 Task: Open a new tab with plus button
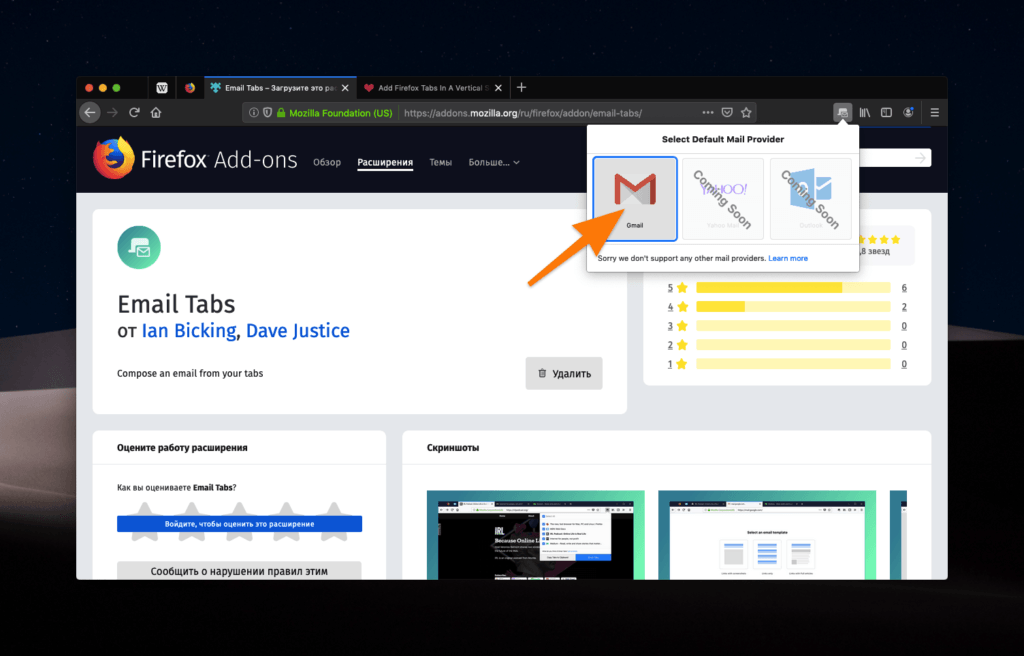click(521, 88)
